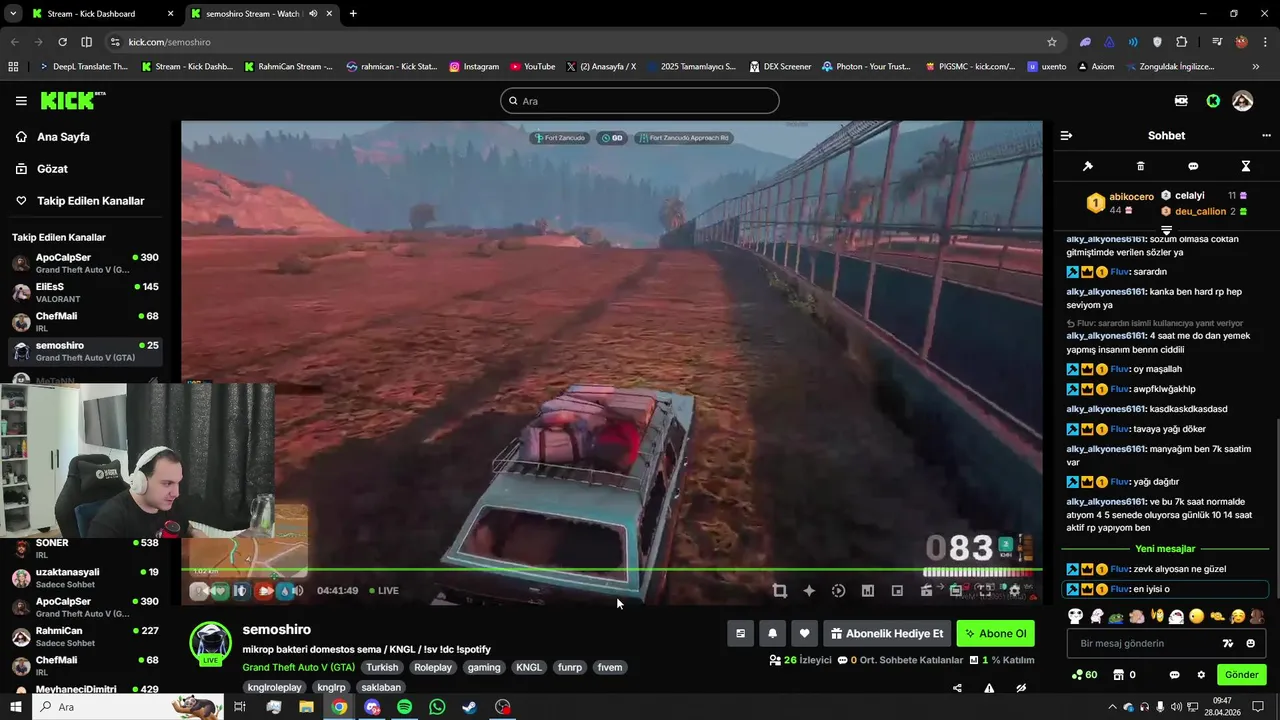Screen dimensions: 1280x720
Task: Click the heart follow button under stream
Action: (804, 633)
